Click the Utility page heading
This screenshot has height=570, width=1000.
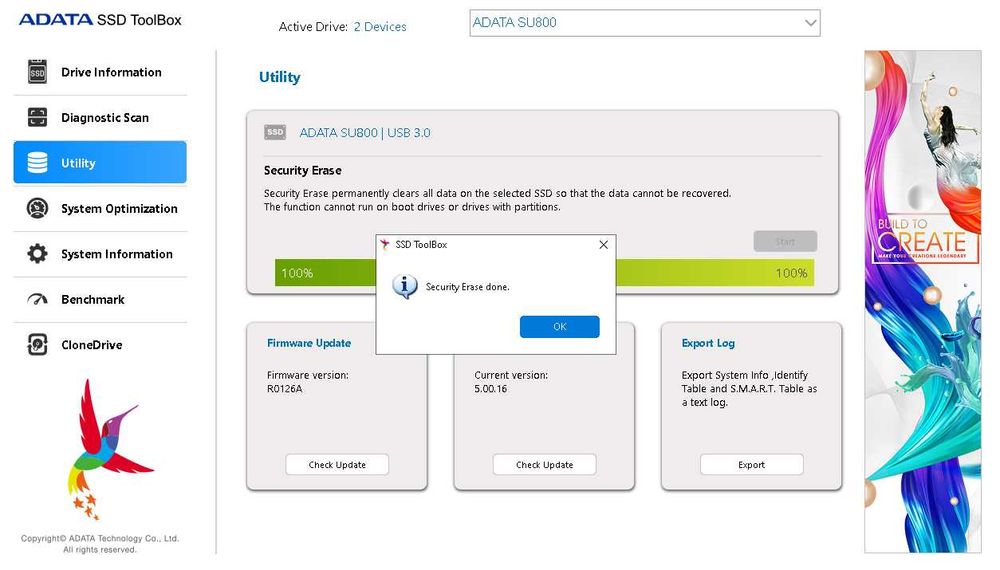pos(279,77)
